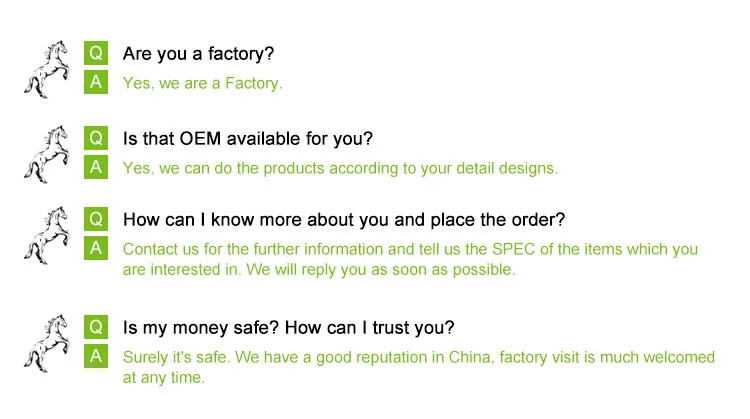Image resolution: width=750 pixels, height=419 pixels.
Task: Click the green Q badge for the OEM question
Action: click(96, 138)
